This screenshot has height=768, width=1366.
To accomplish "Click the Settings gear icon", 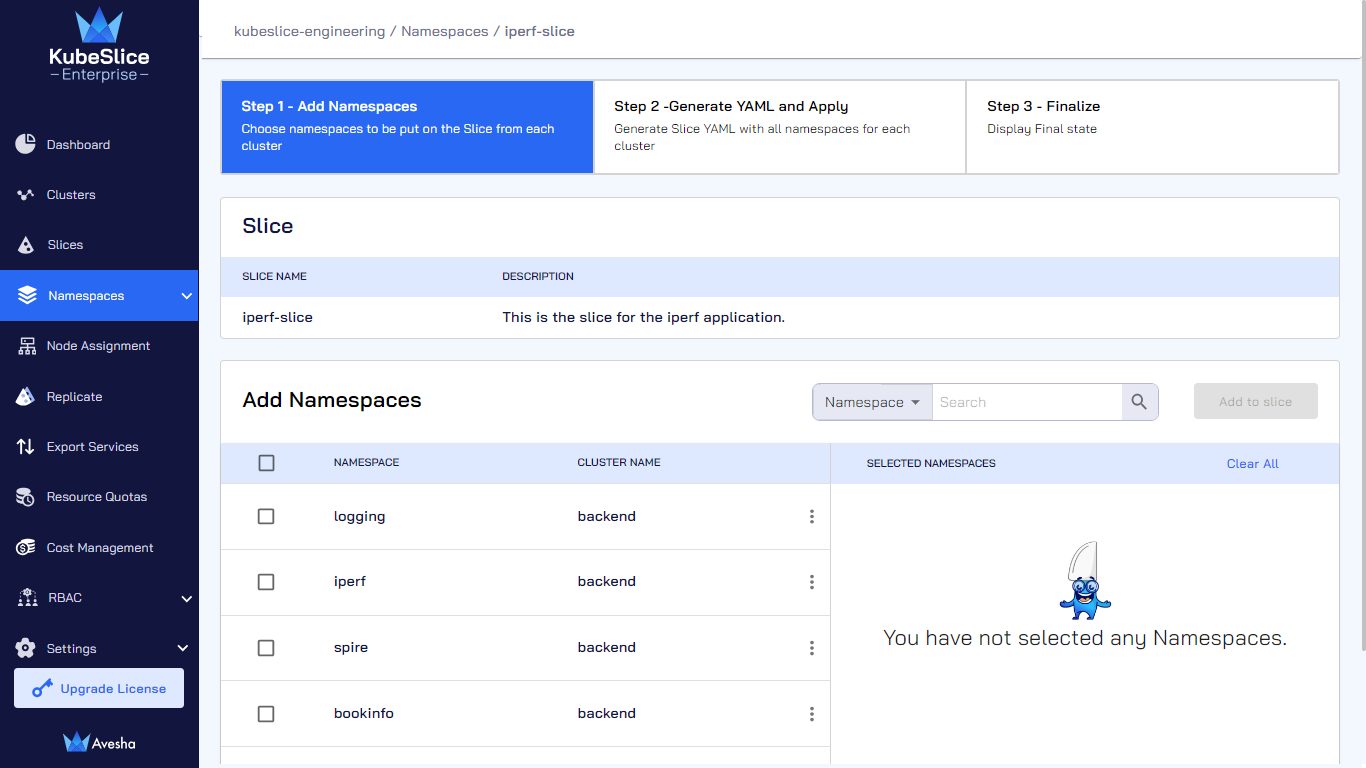I will (x=26, y=648).
